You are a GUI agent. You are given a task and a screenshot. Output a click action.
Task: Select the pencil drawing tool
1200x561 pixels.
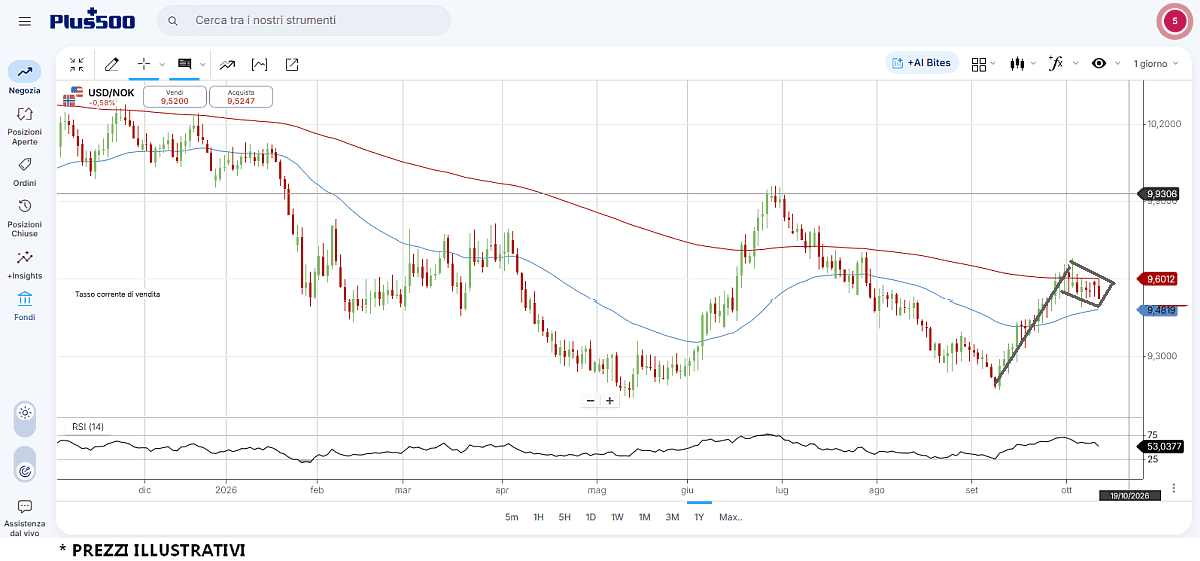111,64
